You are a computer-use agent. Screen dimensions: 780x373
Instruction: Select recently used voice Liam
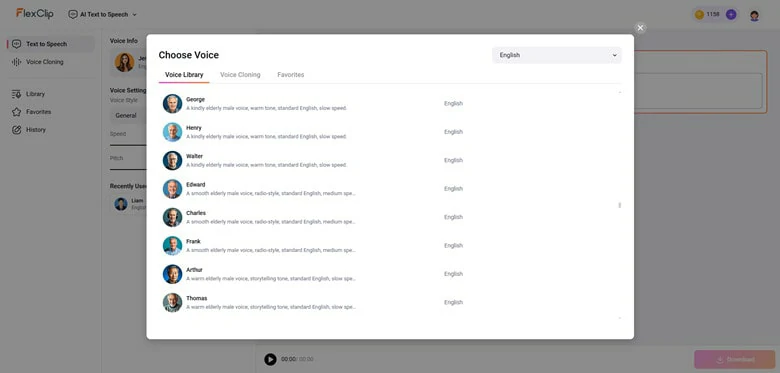(129, 204)
